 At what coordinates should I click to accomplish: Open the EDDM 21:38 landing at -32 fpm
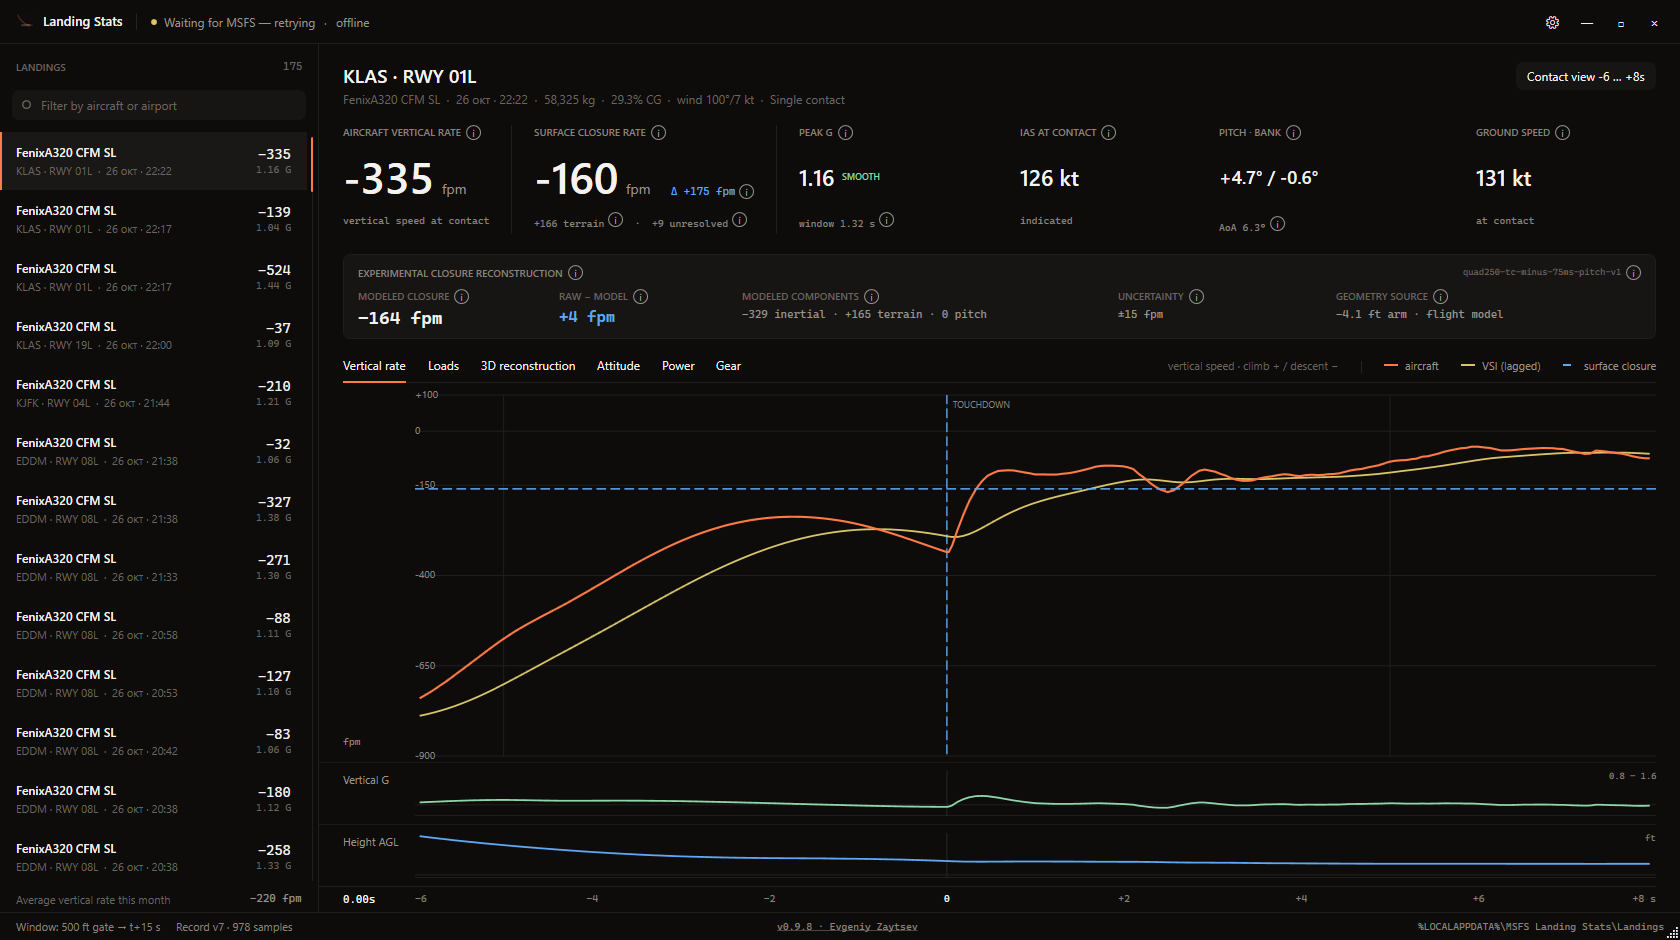[156, 451]
